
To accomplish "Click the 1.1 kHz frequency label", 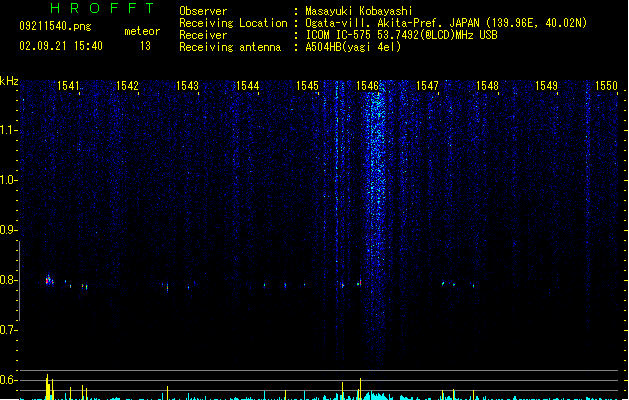I will [8, 130].
